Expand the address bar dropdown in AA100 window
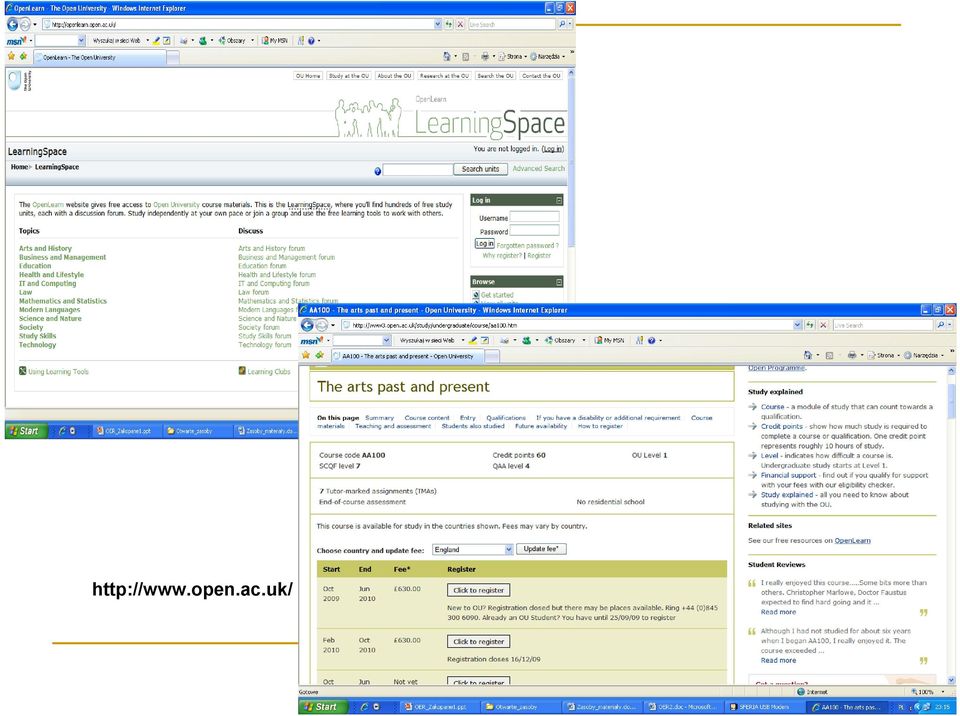The width and height of the screenshot is (960, 716). 798,325
